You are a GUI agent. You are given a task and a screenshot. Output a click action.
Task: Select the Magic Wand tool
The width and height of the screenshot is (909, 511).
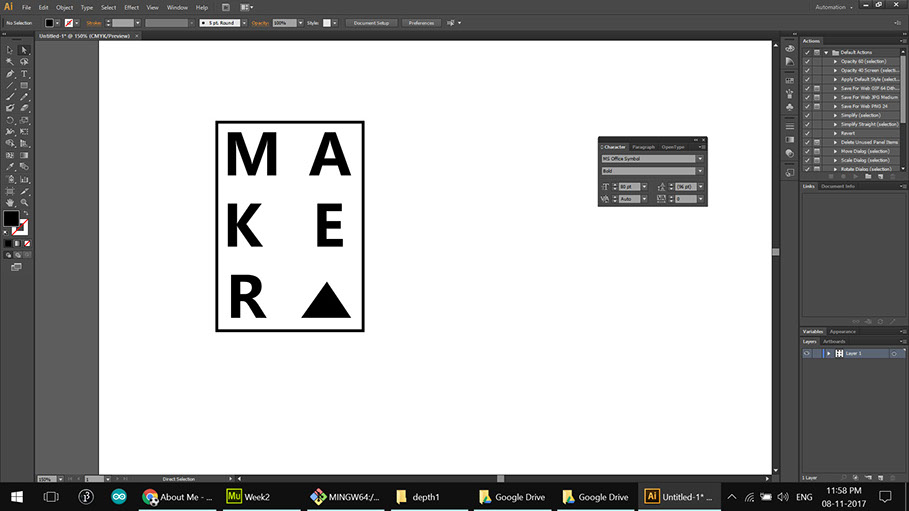[10, 62]
